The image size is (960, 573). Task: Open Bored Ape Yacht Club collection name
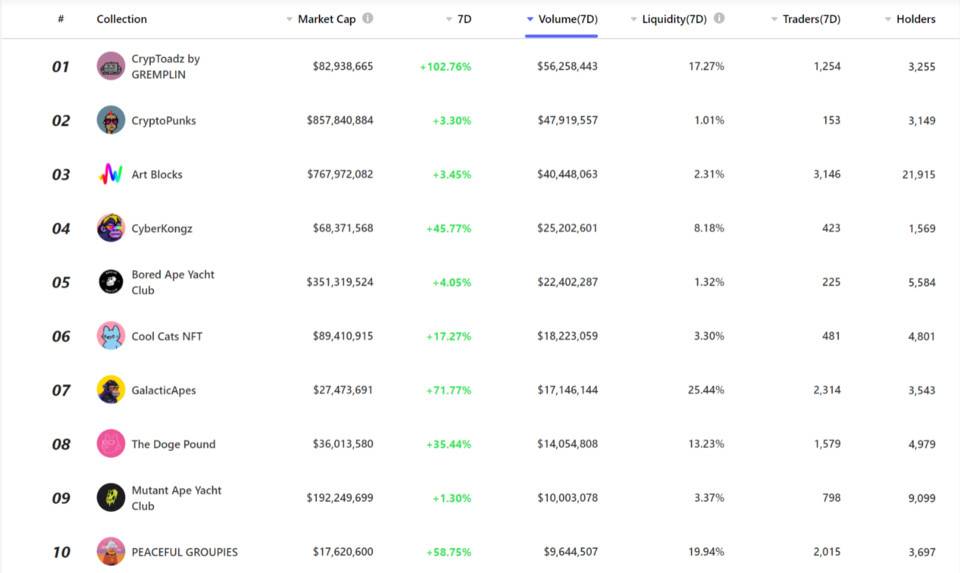pyautogui.click(x=173, y=282)
